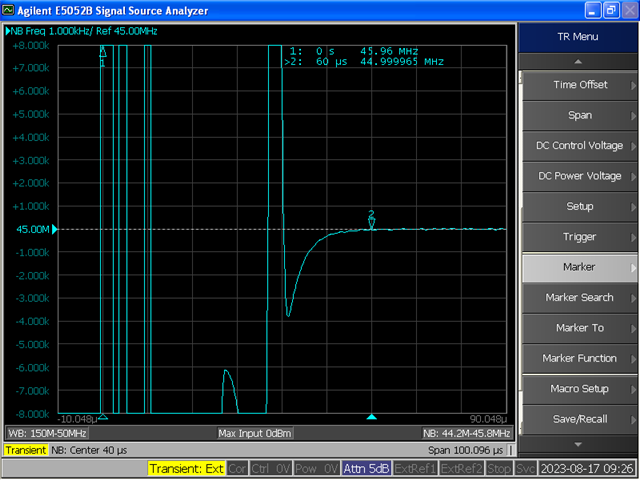640x480 pixels.
Task: Click marker 1 position triangle on time axis
Action: [x=103, y=417]
